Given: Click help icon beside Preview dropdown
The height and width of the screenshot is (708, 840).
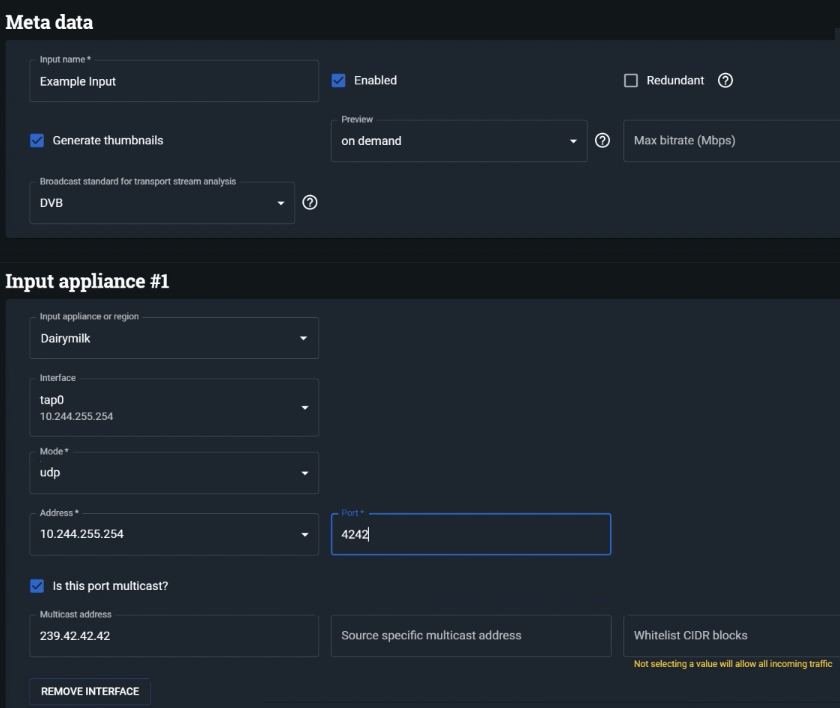Looking at the screenshot, I should [x=602, y=141].
